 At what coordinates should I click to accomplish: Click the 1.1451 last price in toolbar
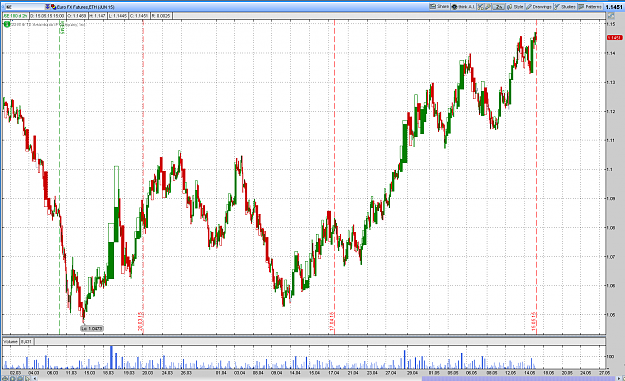click(613, 7)
